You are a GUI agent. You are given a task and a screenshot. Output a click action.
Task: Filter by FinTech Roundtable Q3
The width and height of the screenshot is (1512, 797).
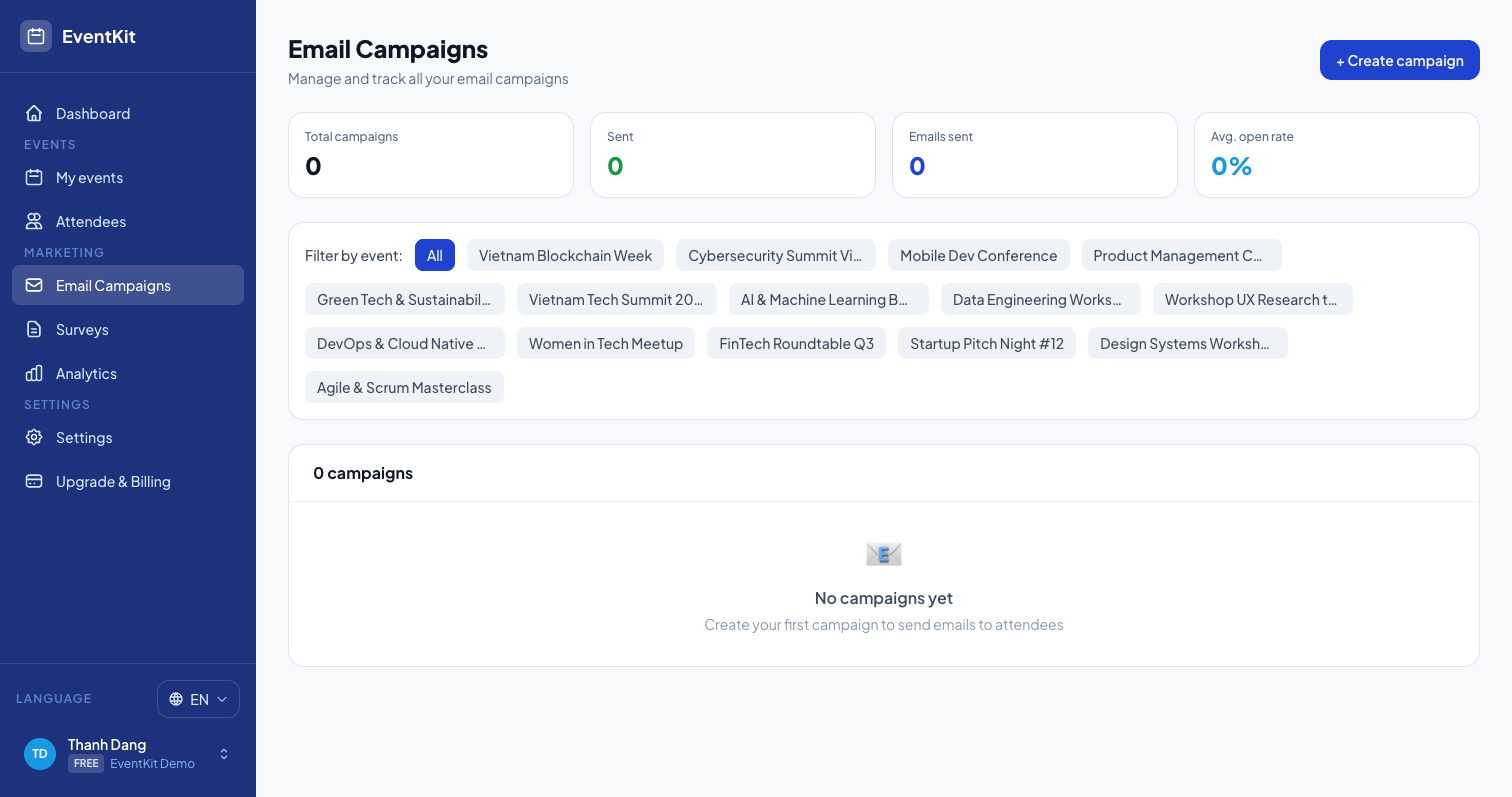coord(796,343)
